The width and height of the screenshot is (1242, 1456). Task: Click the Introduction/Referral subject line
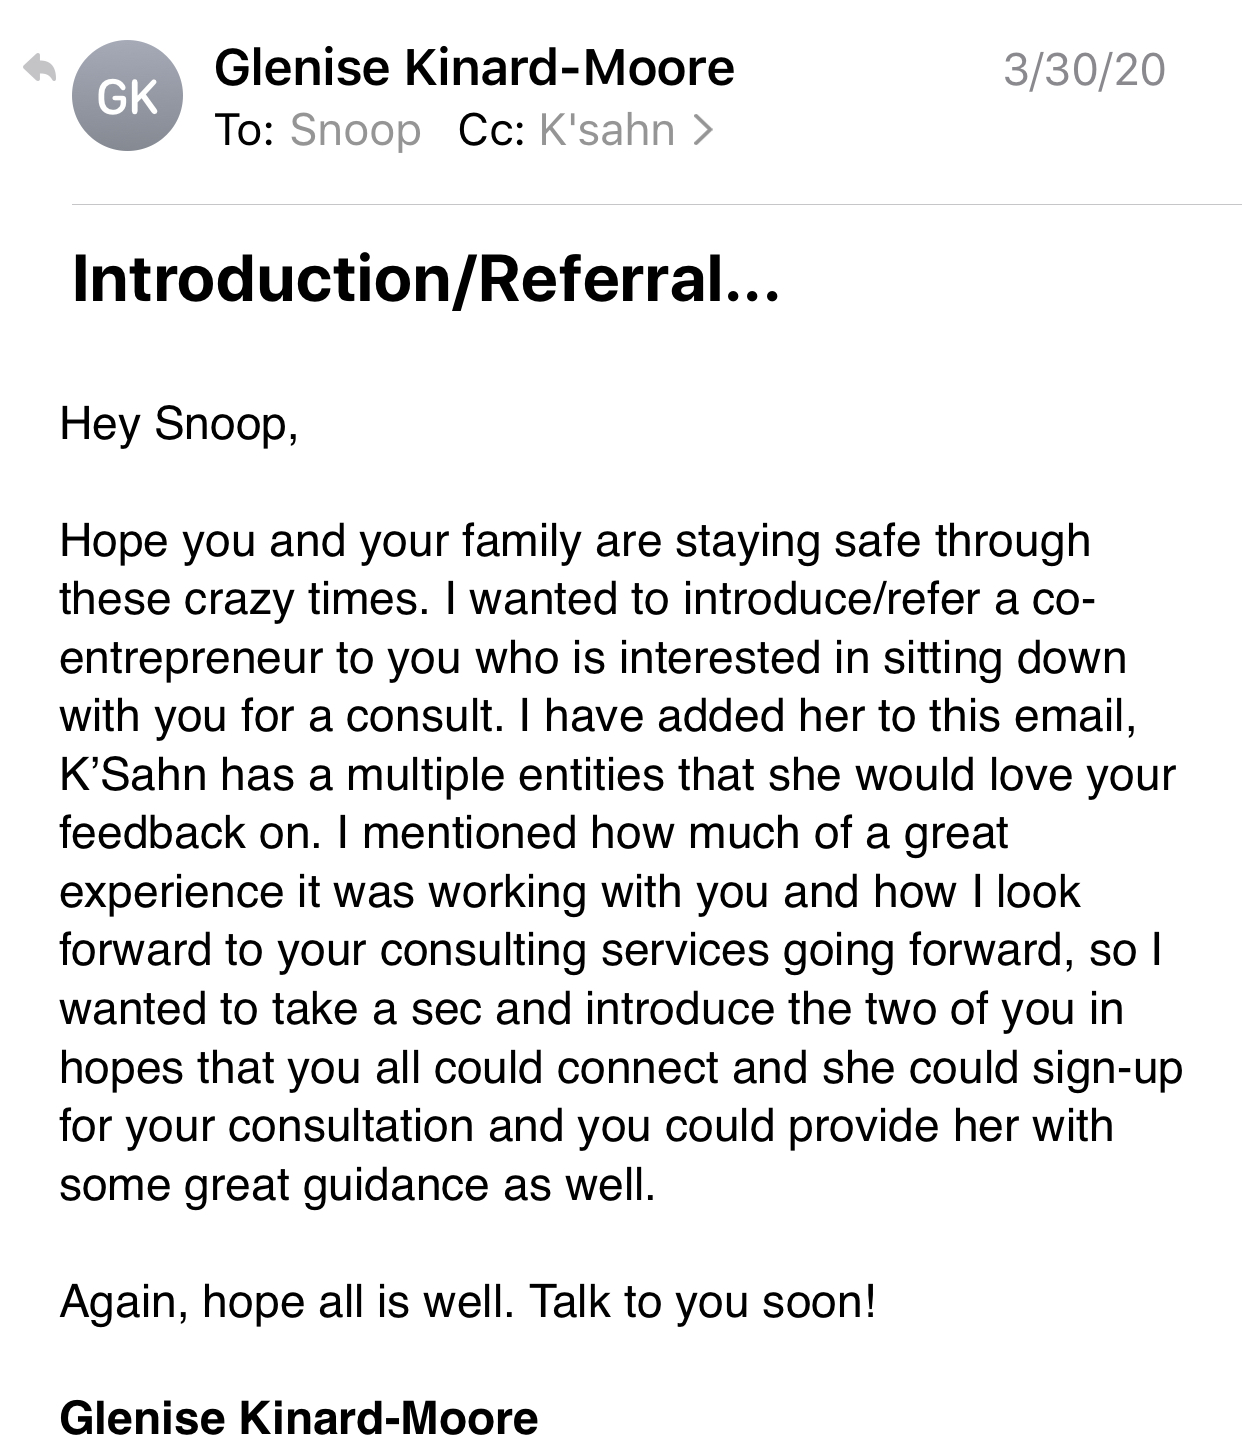pos(425,279)
